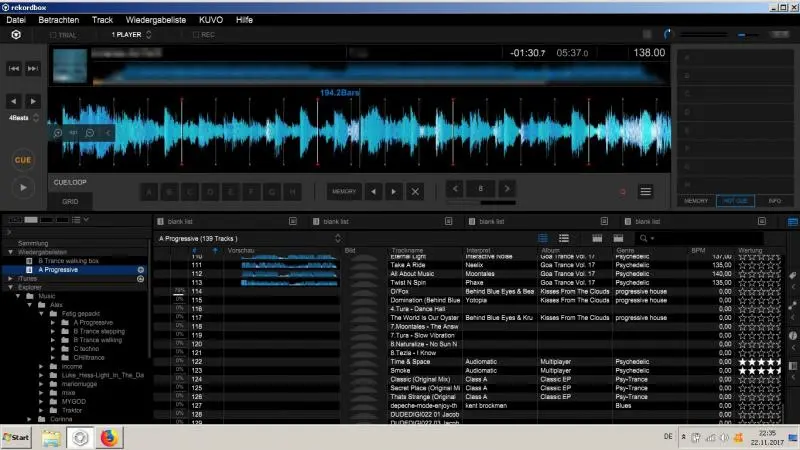
Task: Click the GRID button
Action: [71, 201]
